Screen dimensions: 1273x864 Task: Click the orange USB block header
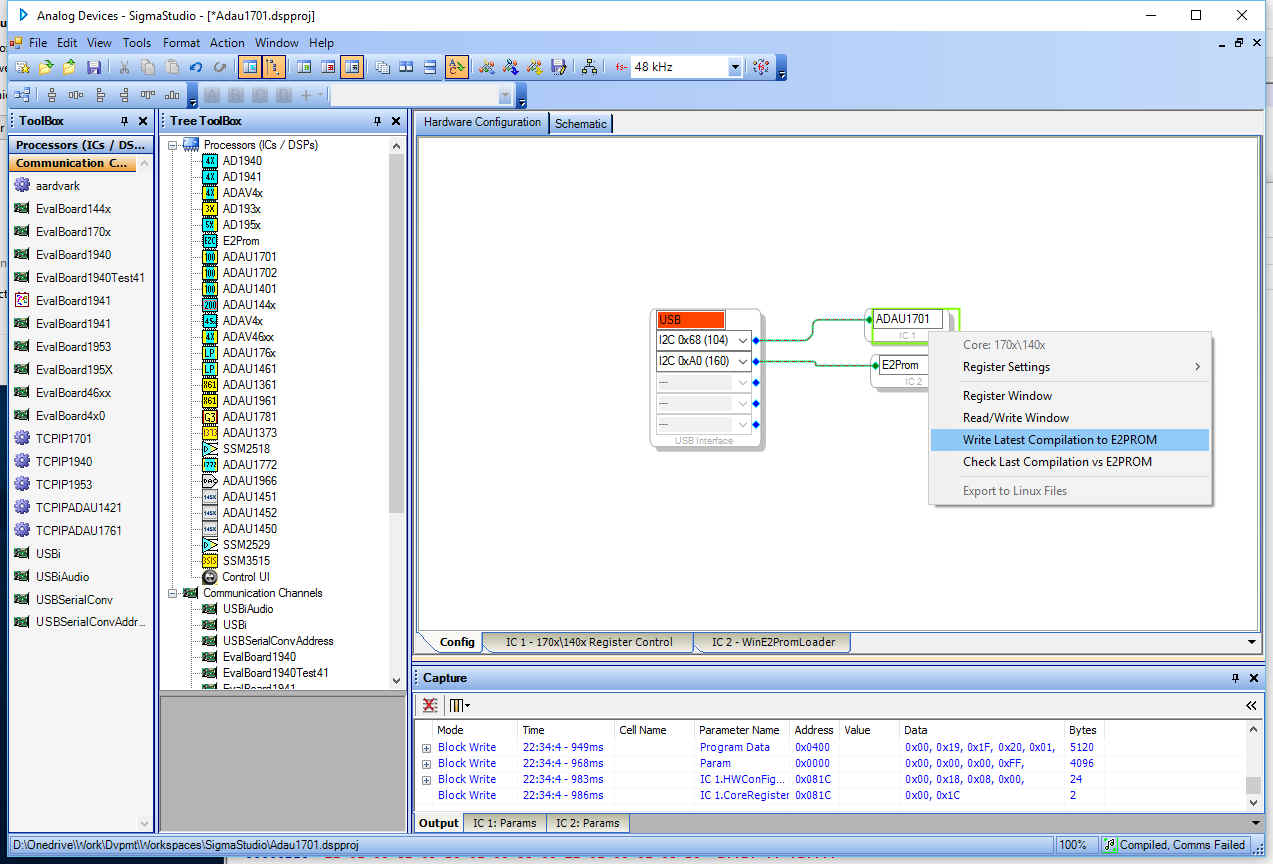point(690,320)
